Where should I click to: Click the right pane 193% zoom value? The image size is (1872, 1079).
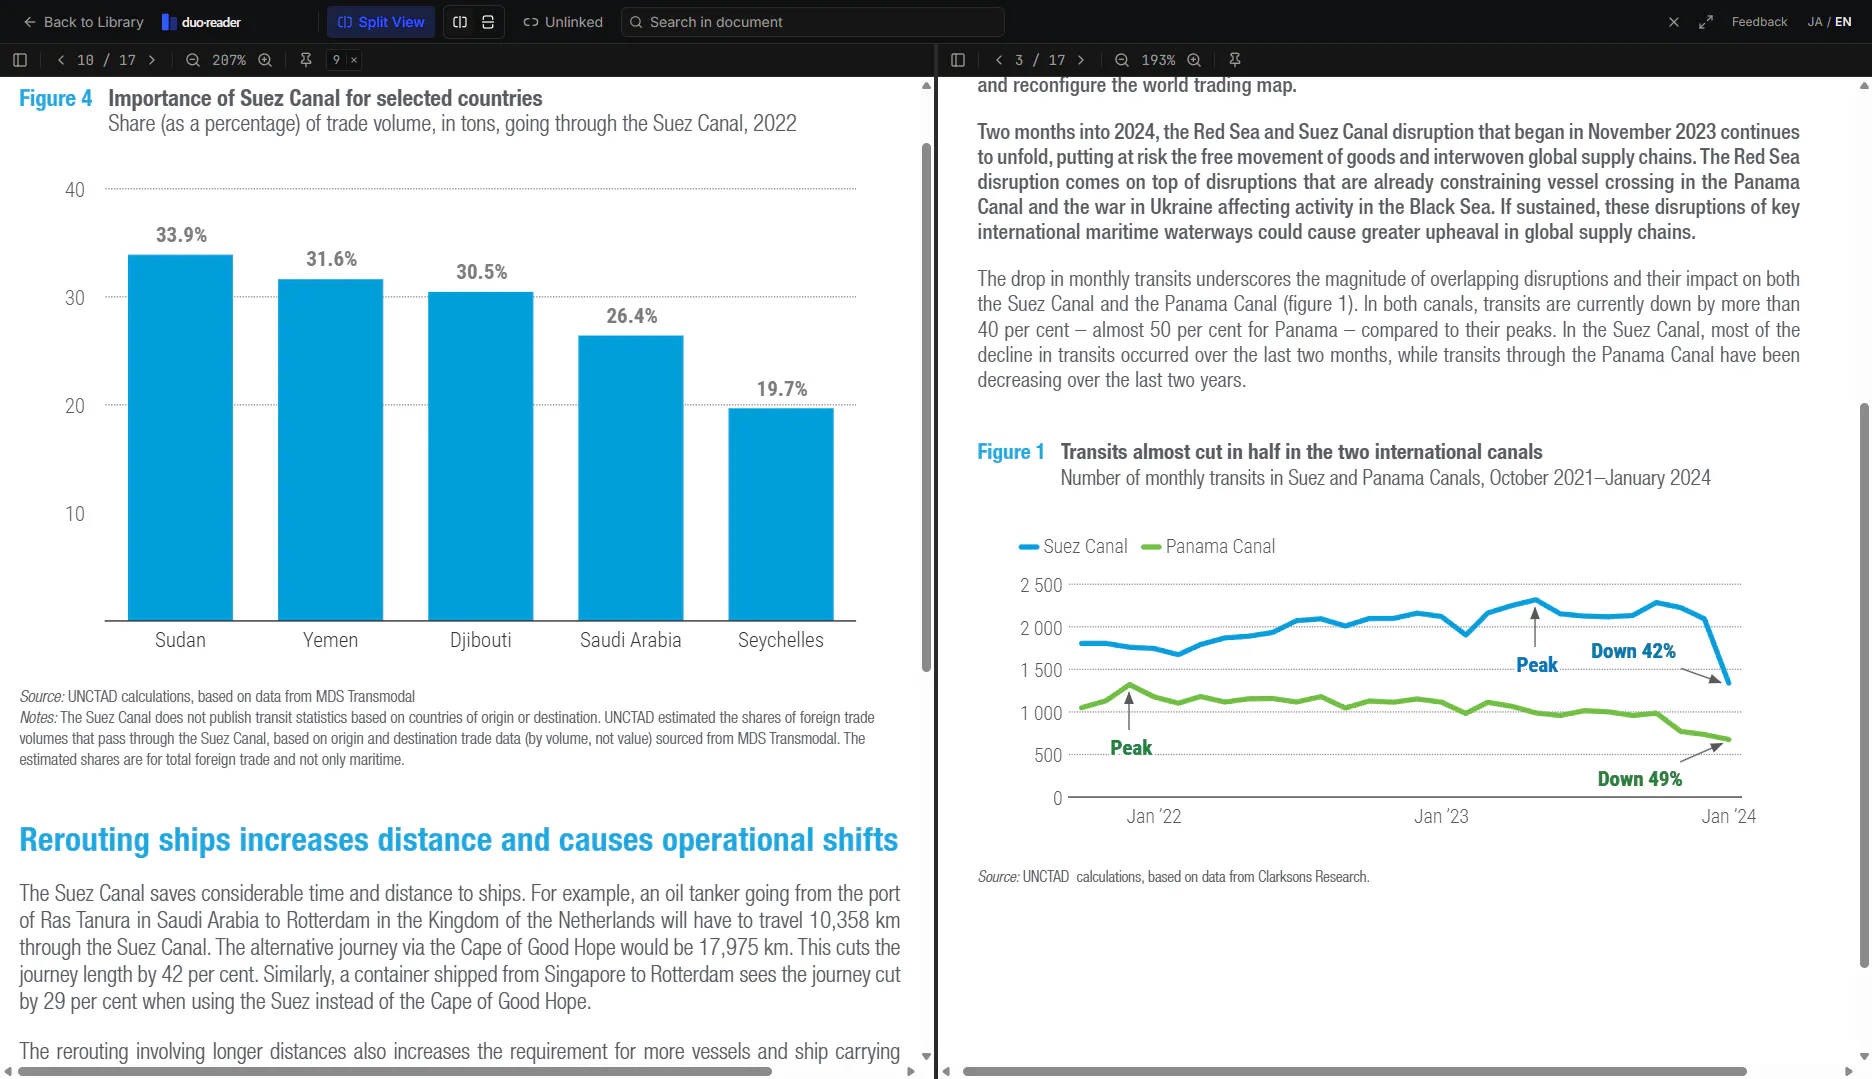(x=1158, y=60)
